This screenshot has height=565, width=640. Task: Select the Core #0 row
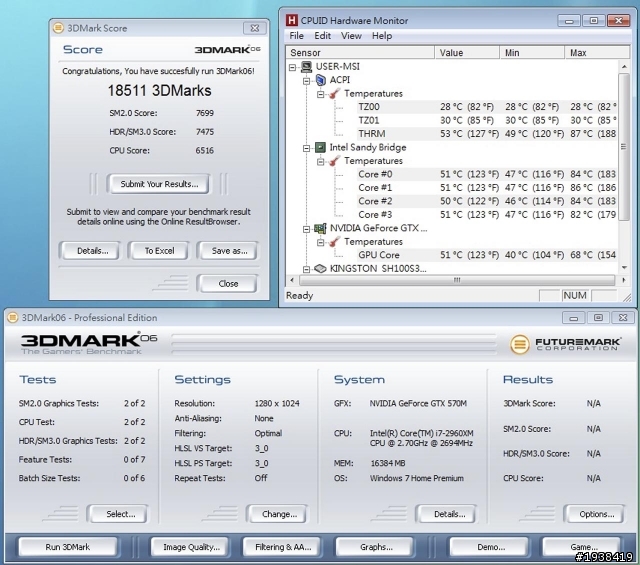coord(486,174)
